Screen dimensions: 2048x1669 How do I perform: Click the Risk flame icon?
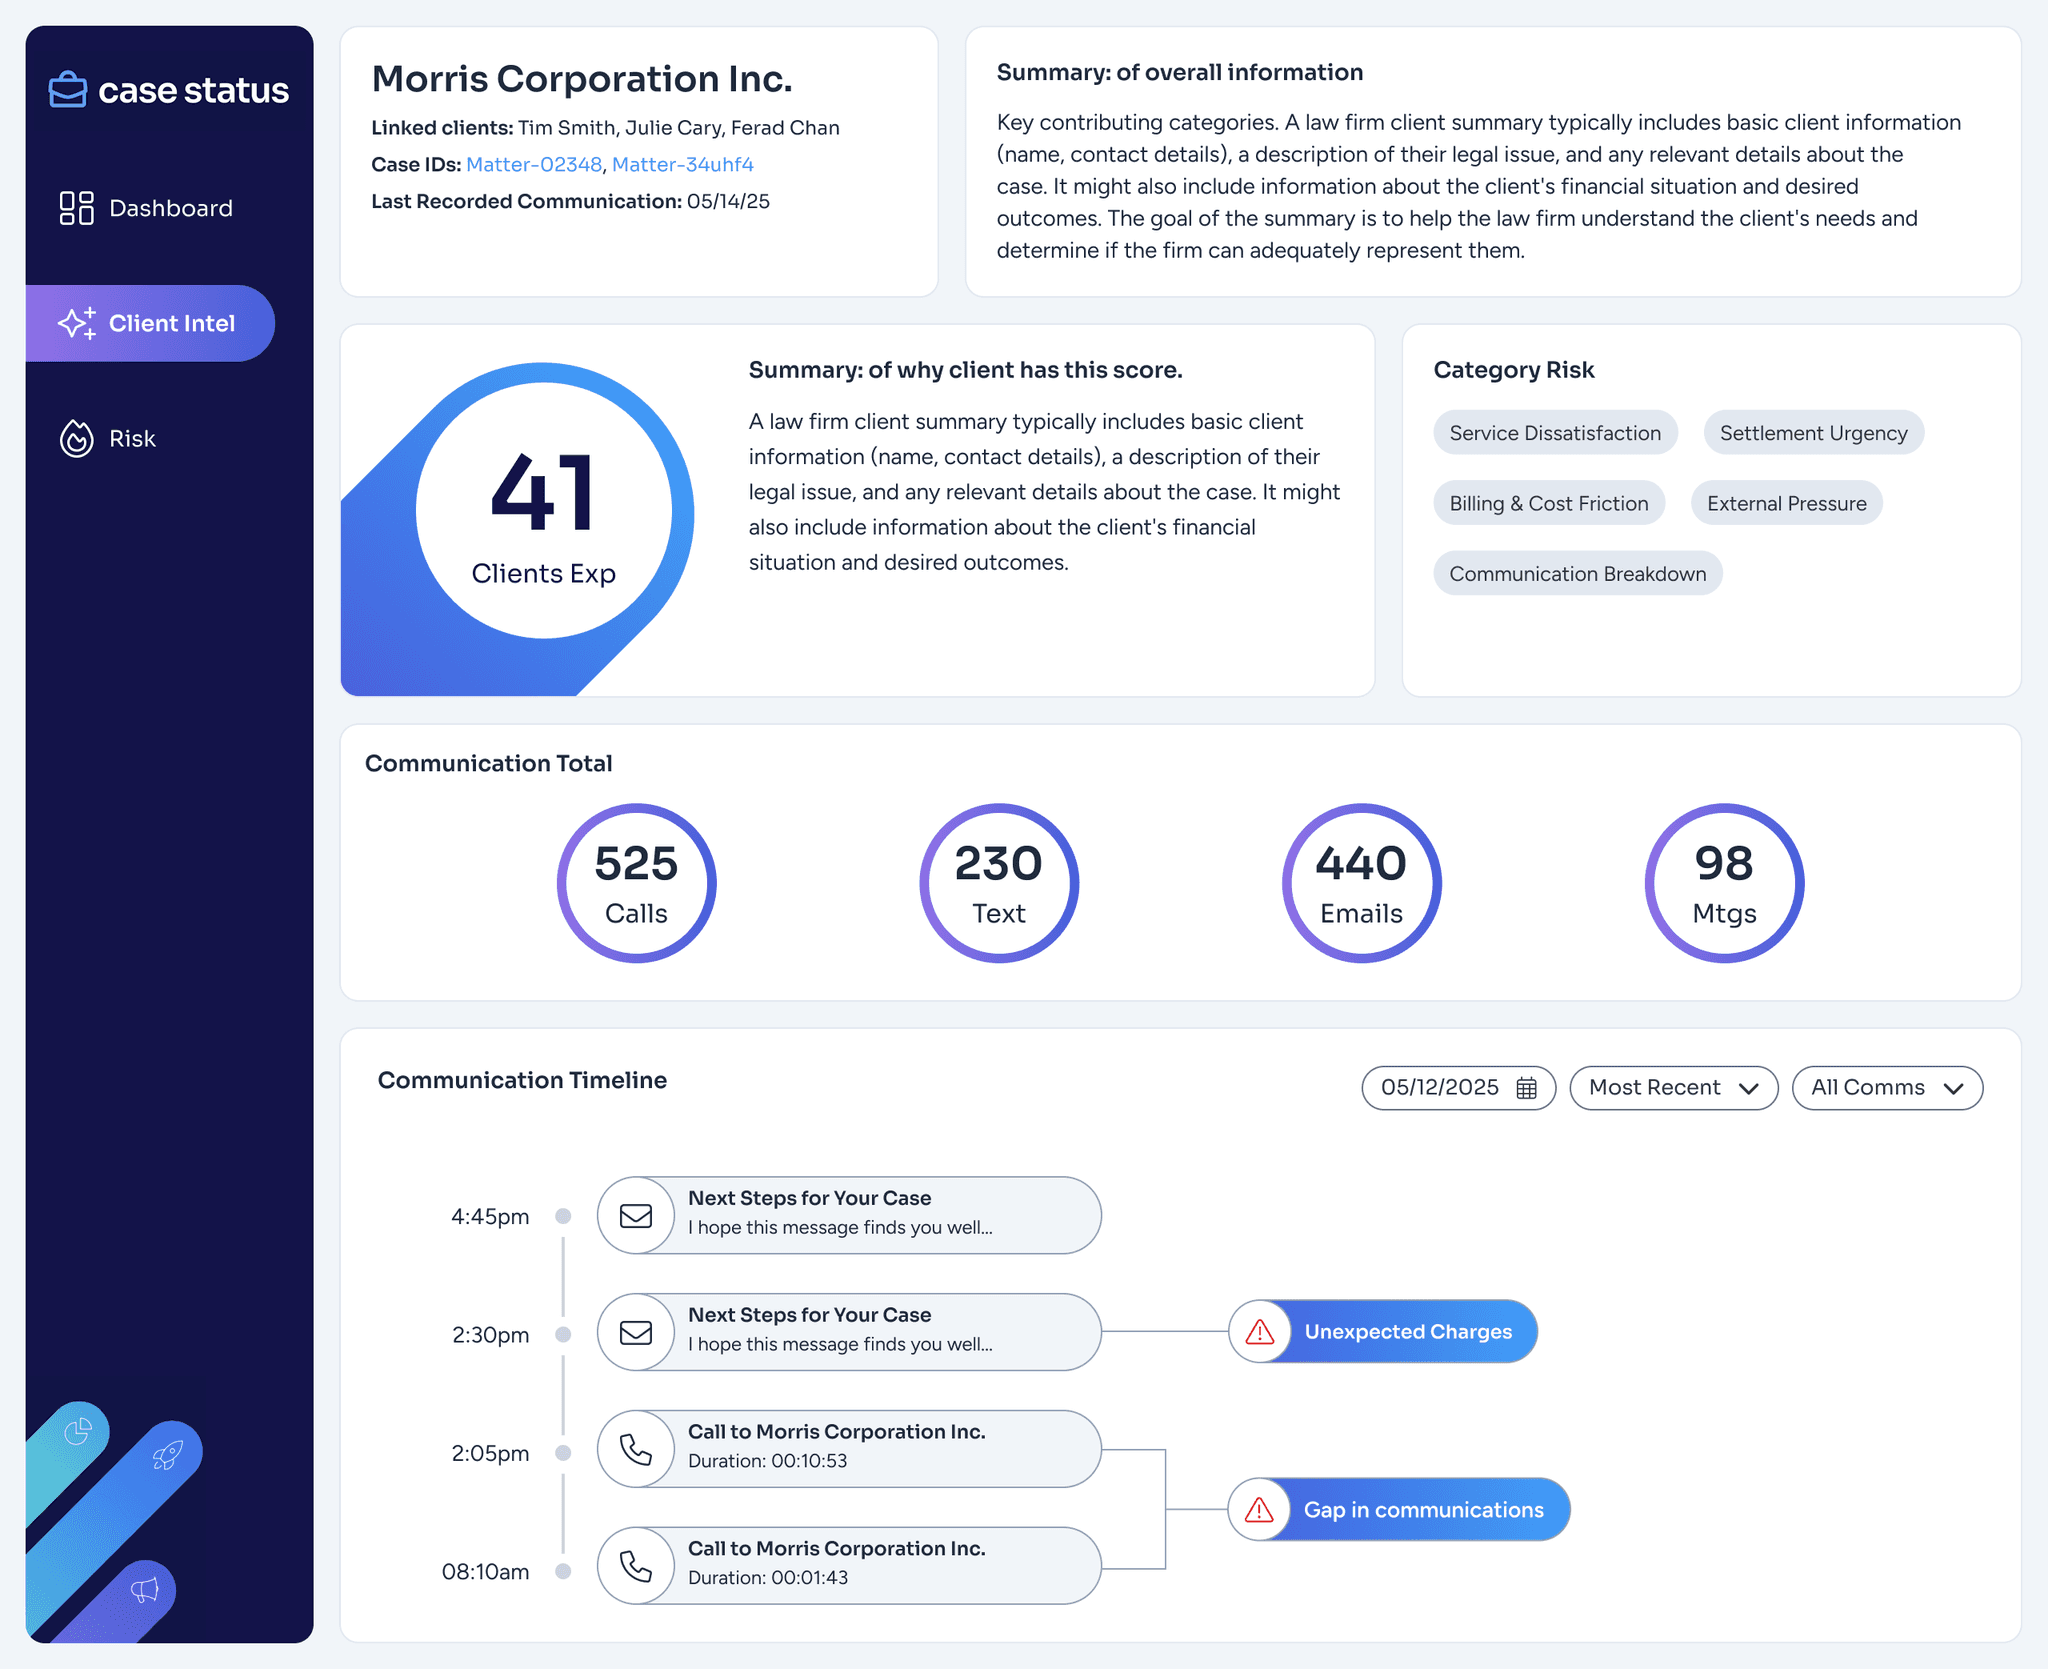(x=76, y=438)
